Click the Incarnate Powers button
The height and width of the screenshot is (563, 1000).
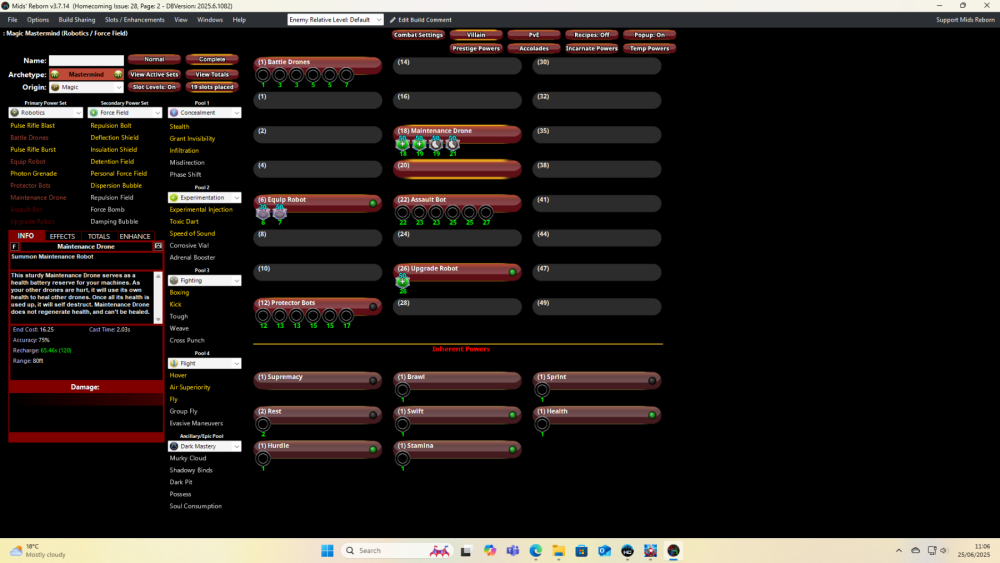592,48
